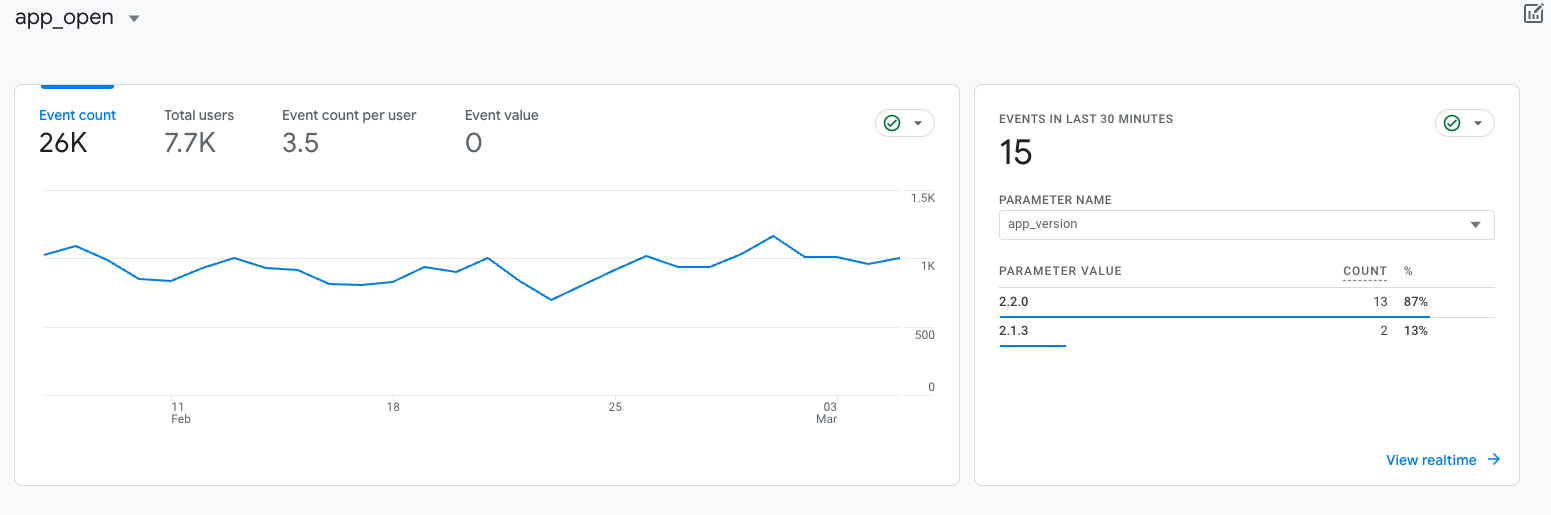
Task: Click the 26K event count value
Action: click(63, 143)
